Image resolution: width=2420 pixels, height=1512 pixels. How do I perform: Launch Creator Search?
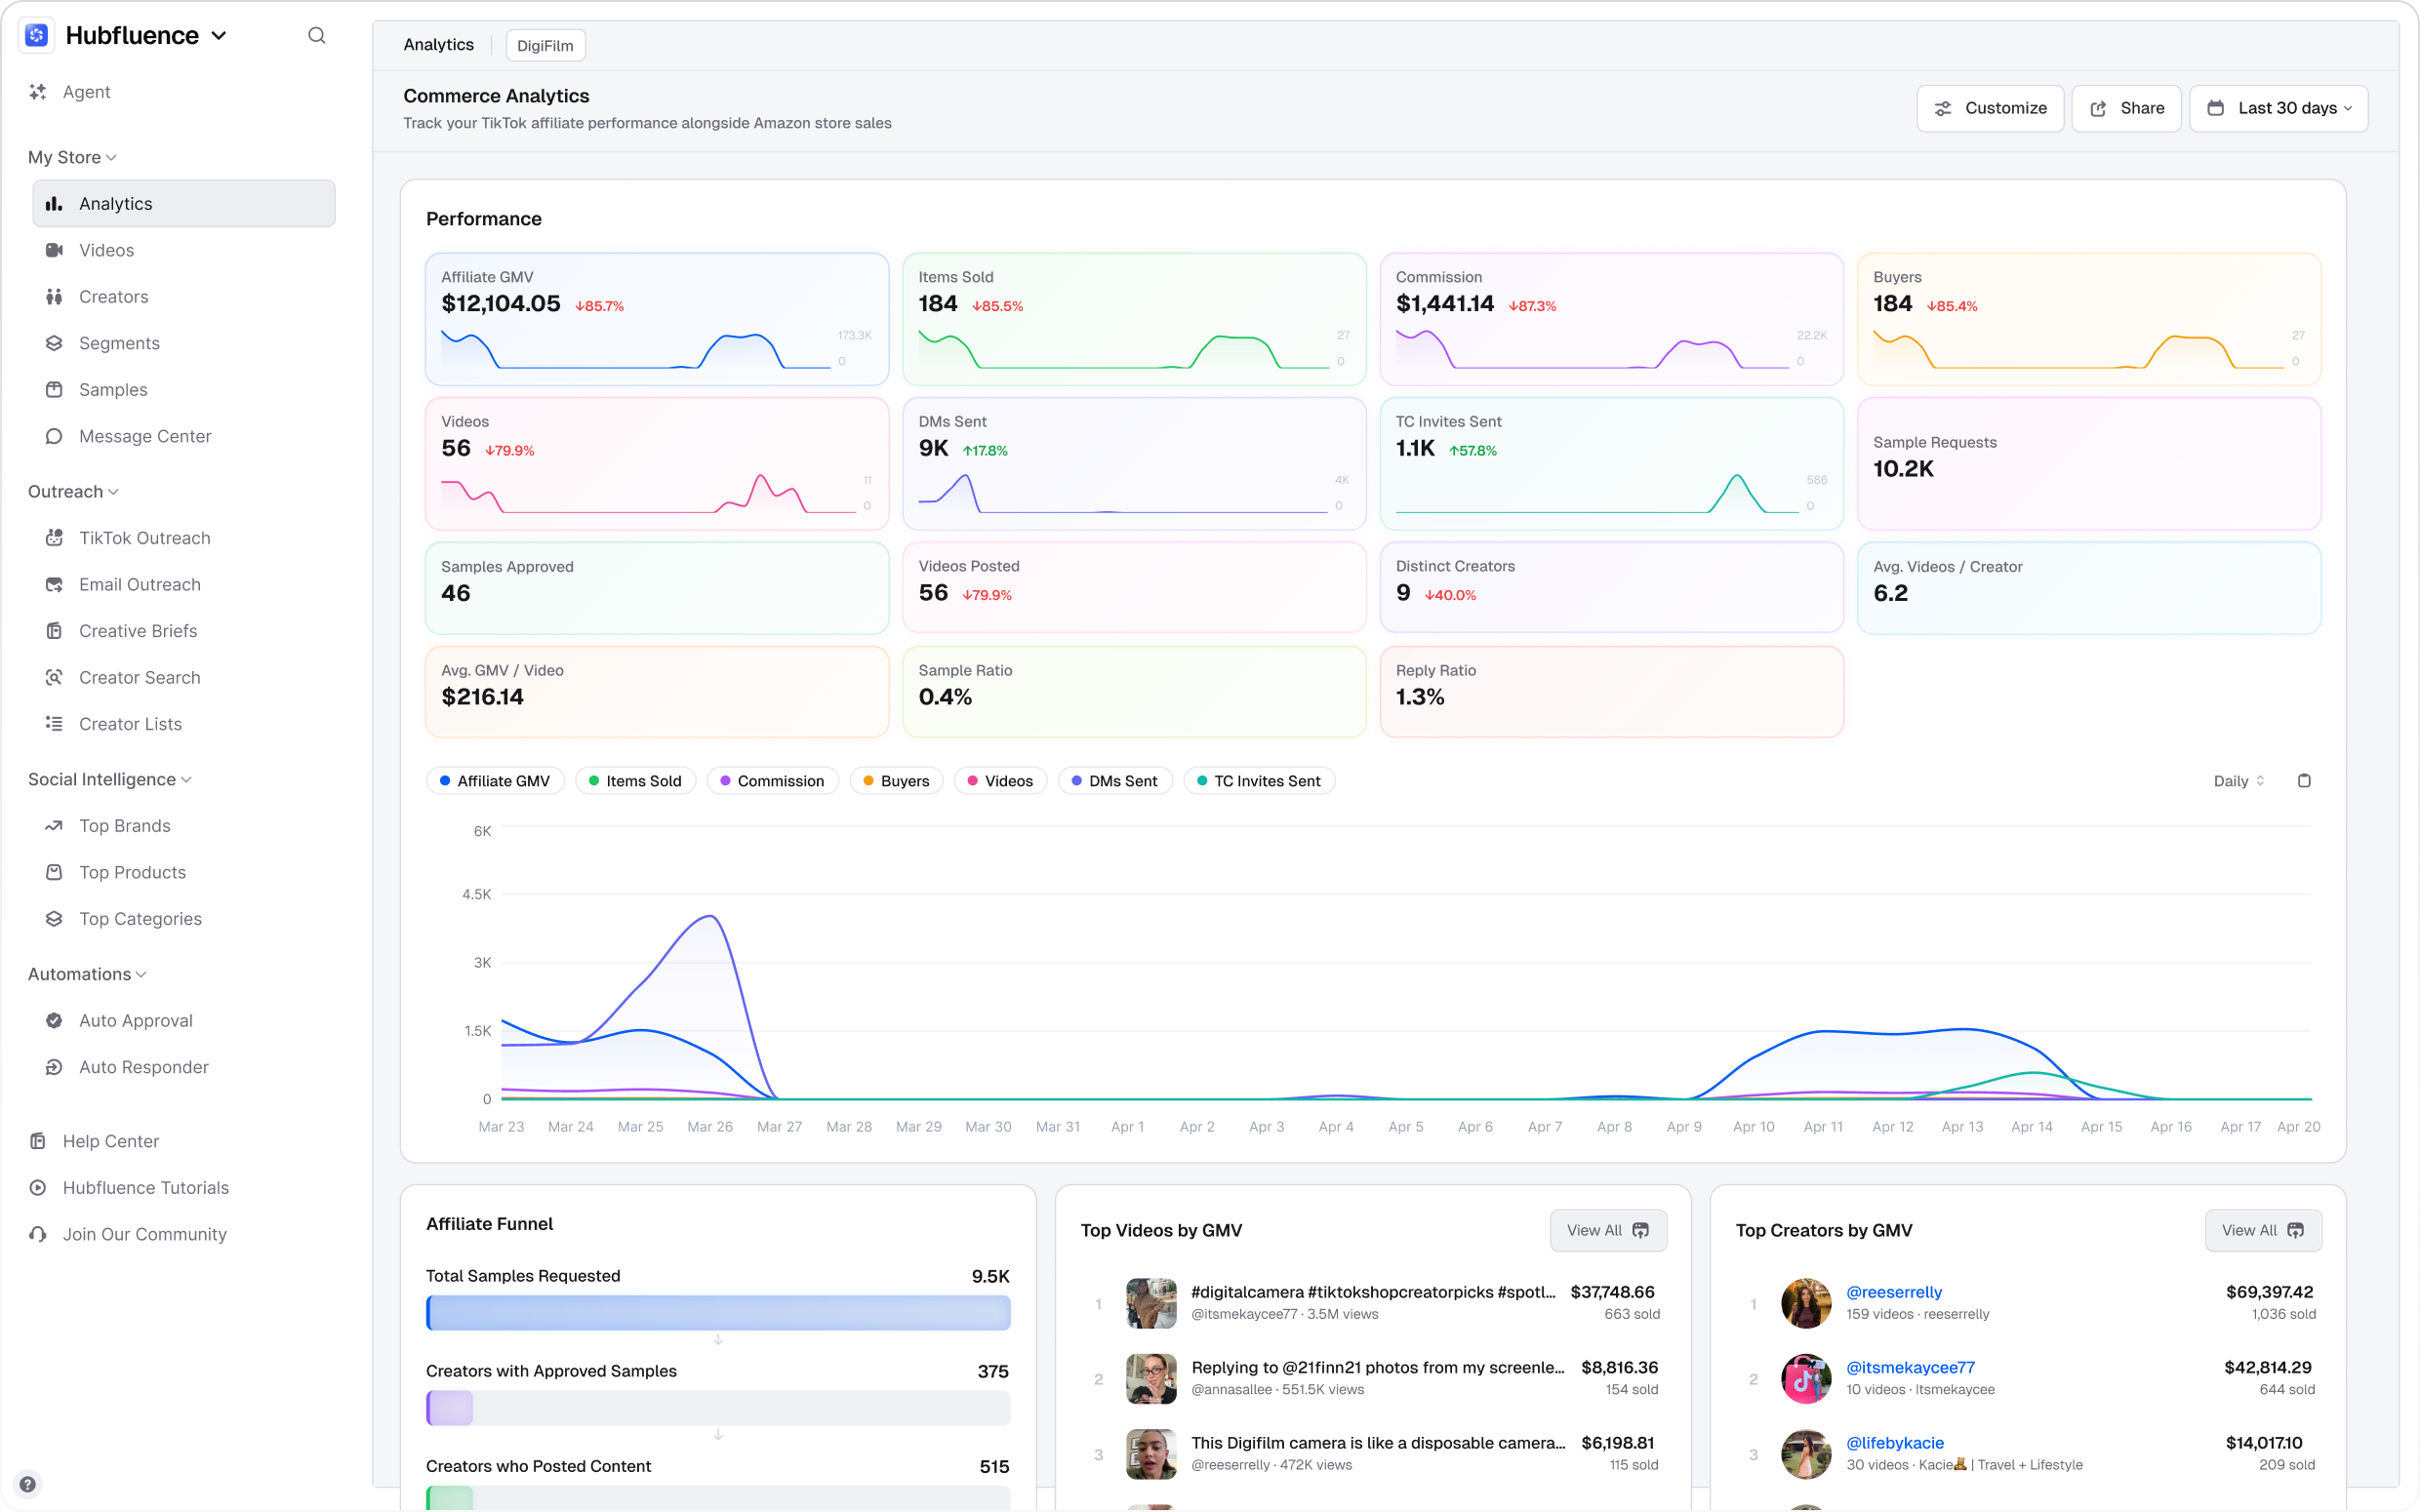point(141,677)
